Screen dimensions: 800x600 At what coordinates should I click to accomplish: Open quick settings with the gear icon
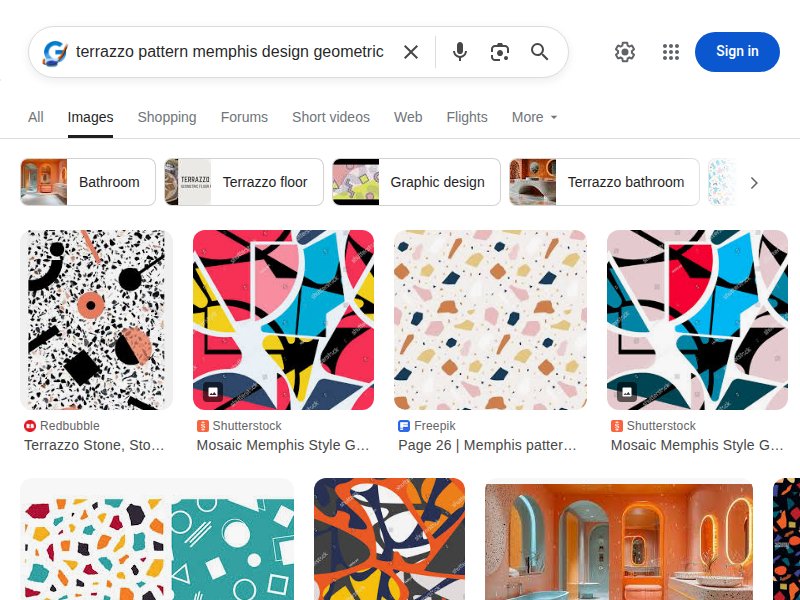[x=625, y=52]
